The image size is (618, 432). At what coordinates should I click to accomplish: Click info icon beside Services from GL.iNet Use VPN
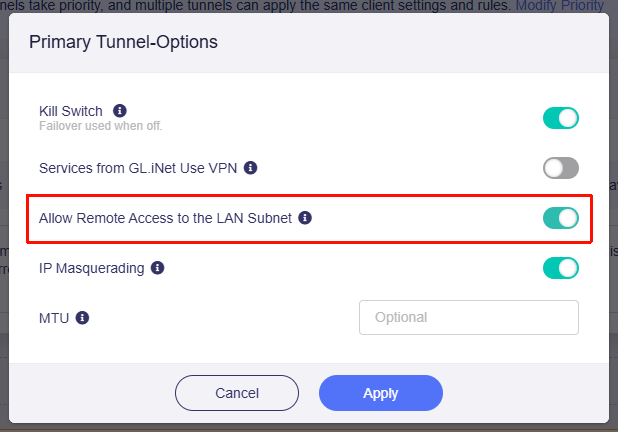point(251,168)
